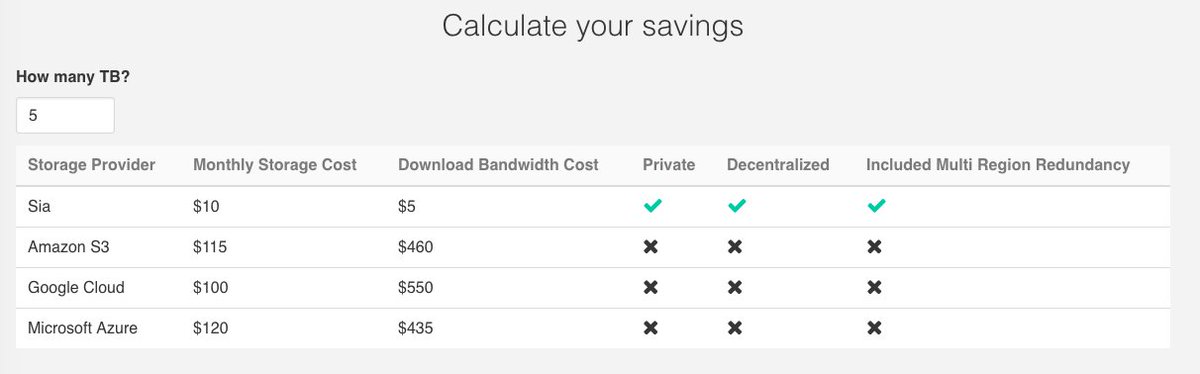Click Microsoft Azure's Private cross icon
The height and width of the screenshot is (374, 1200).
[651, 327]
